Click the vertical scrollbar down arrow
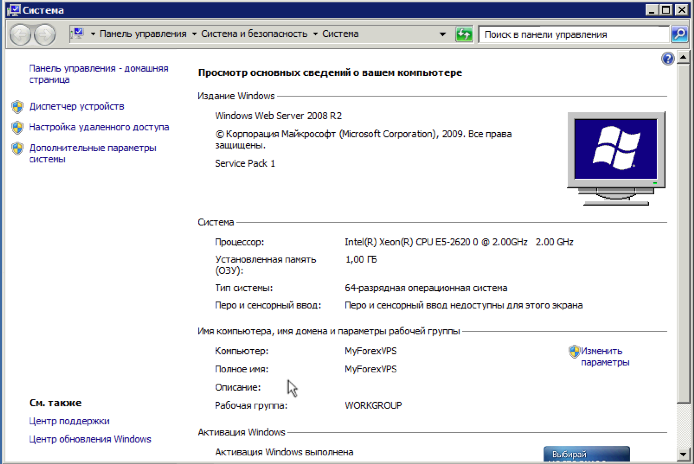694x464 pixels. pyautogui.click(x=685, y=456)
